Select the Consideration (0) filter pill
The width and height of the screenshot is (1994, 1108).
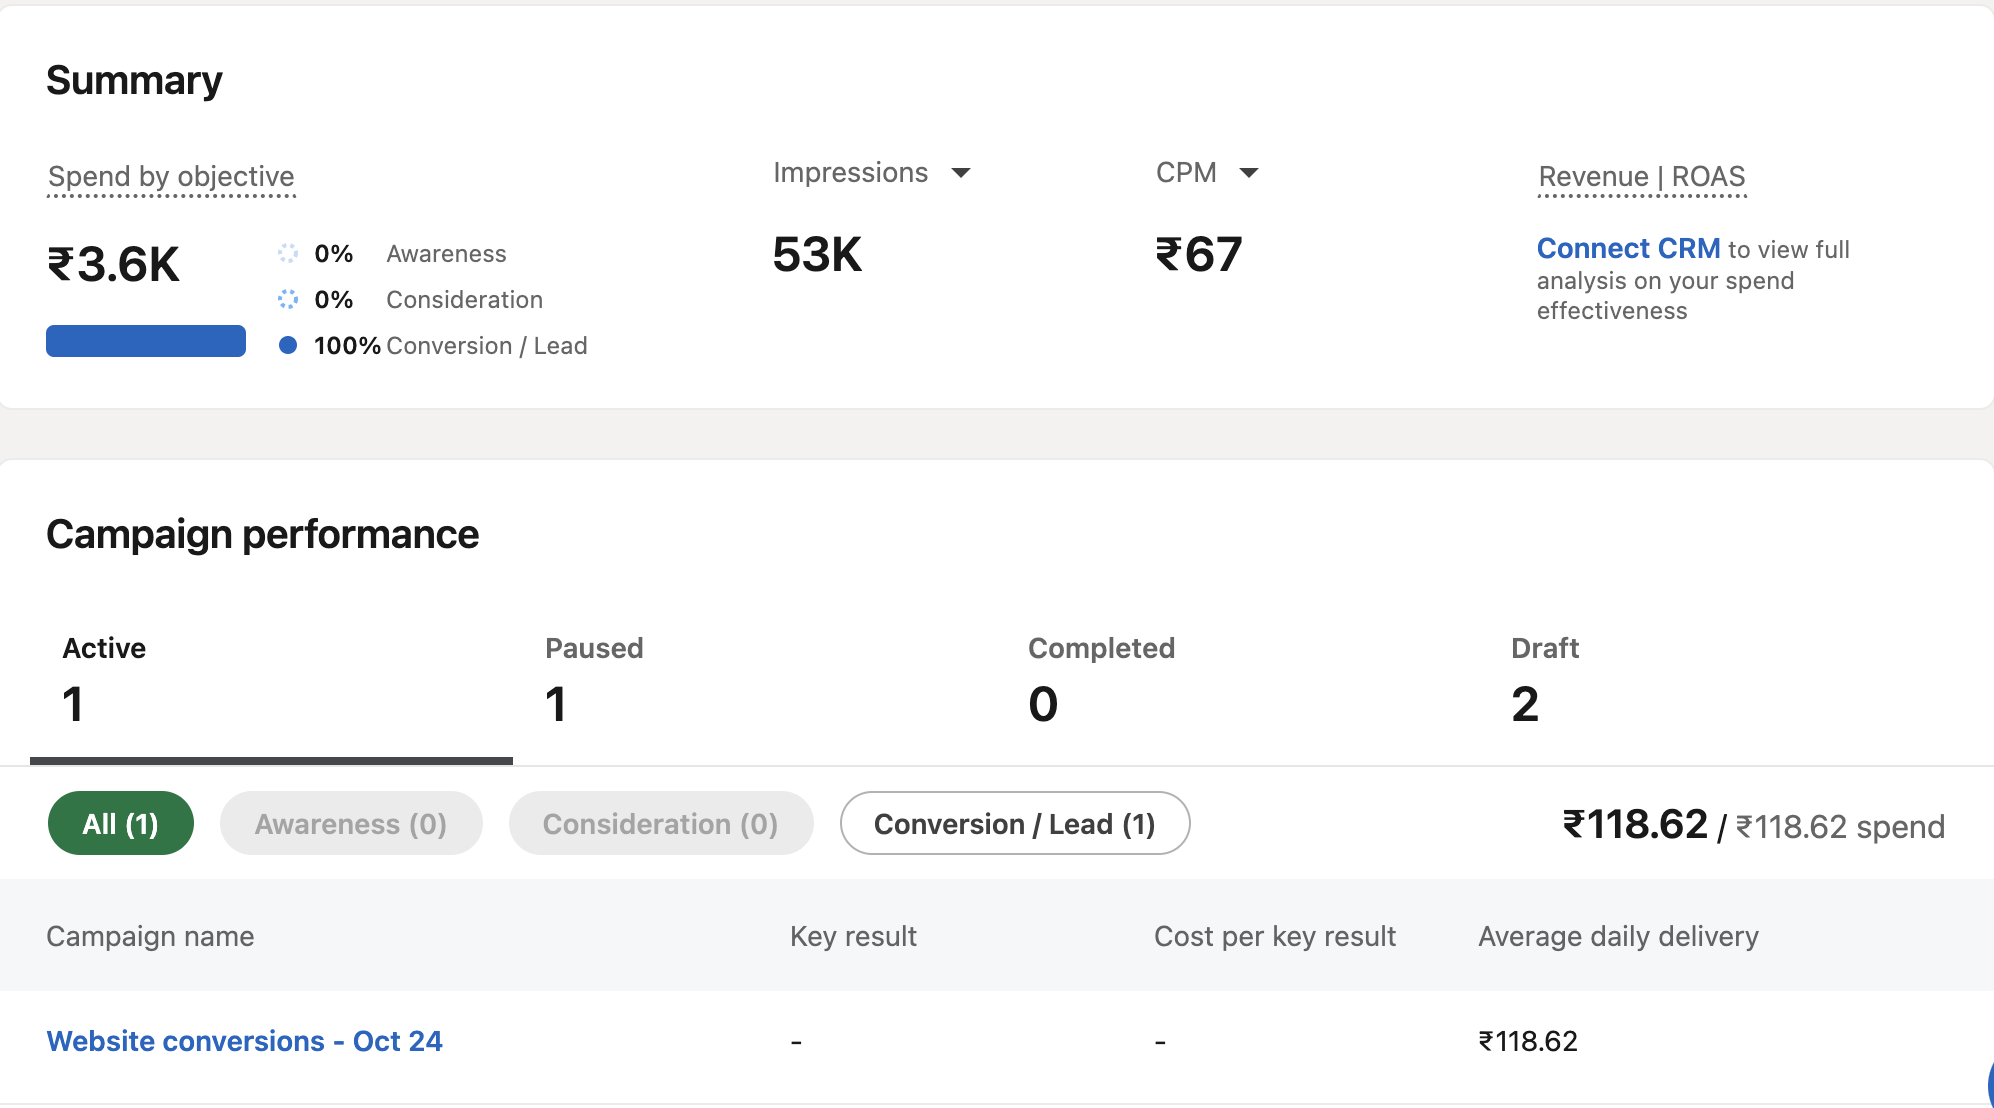pos(661,824)
